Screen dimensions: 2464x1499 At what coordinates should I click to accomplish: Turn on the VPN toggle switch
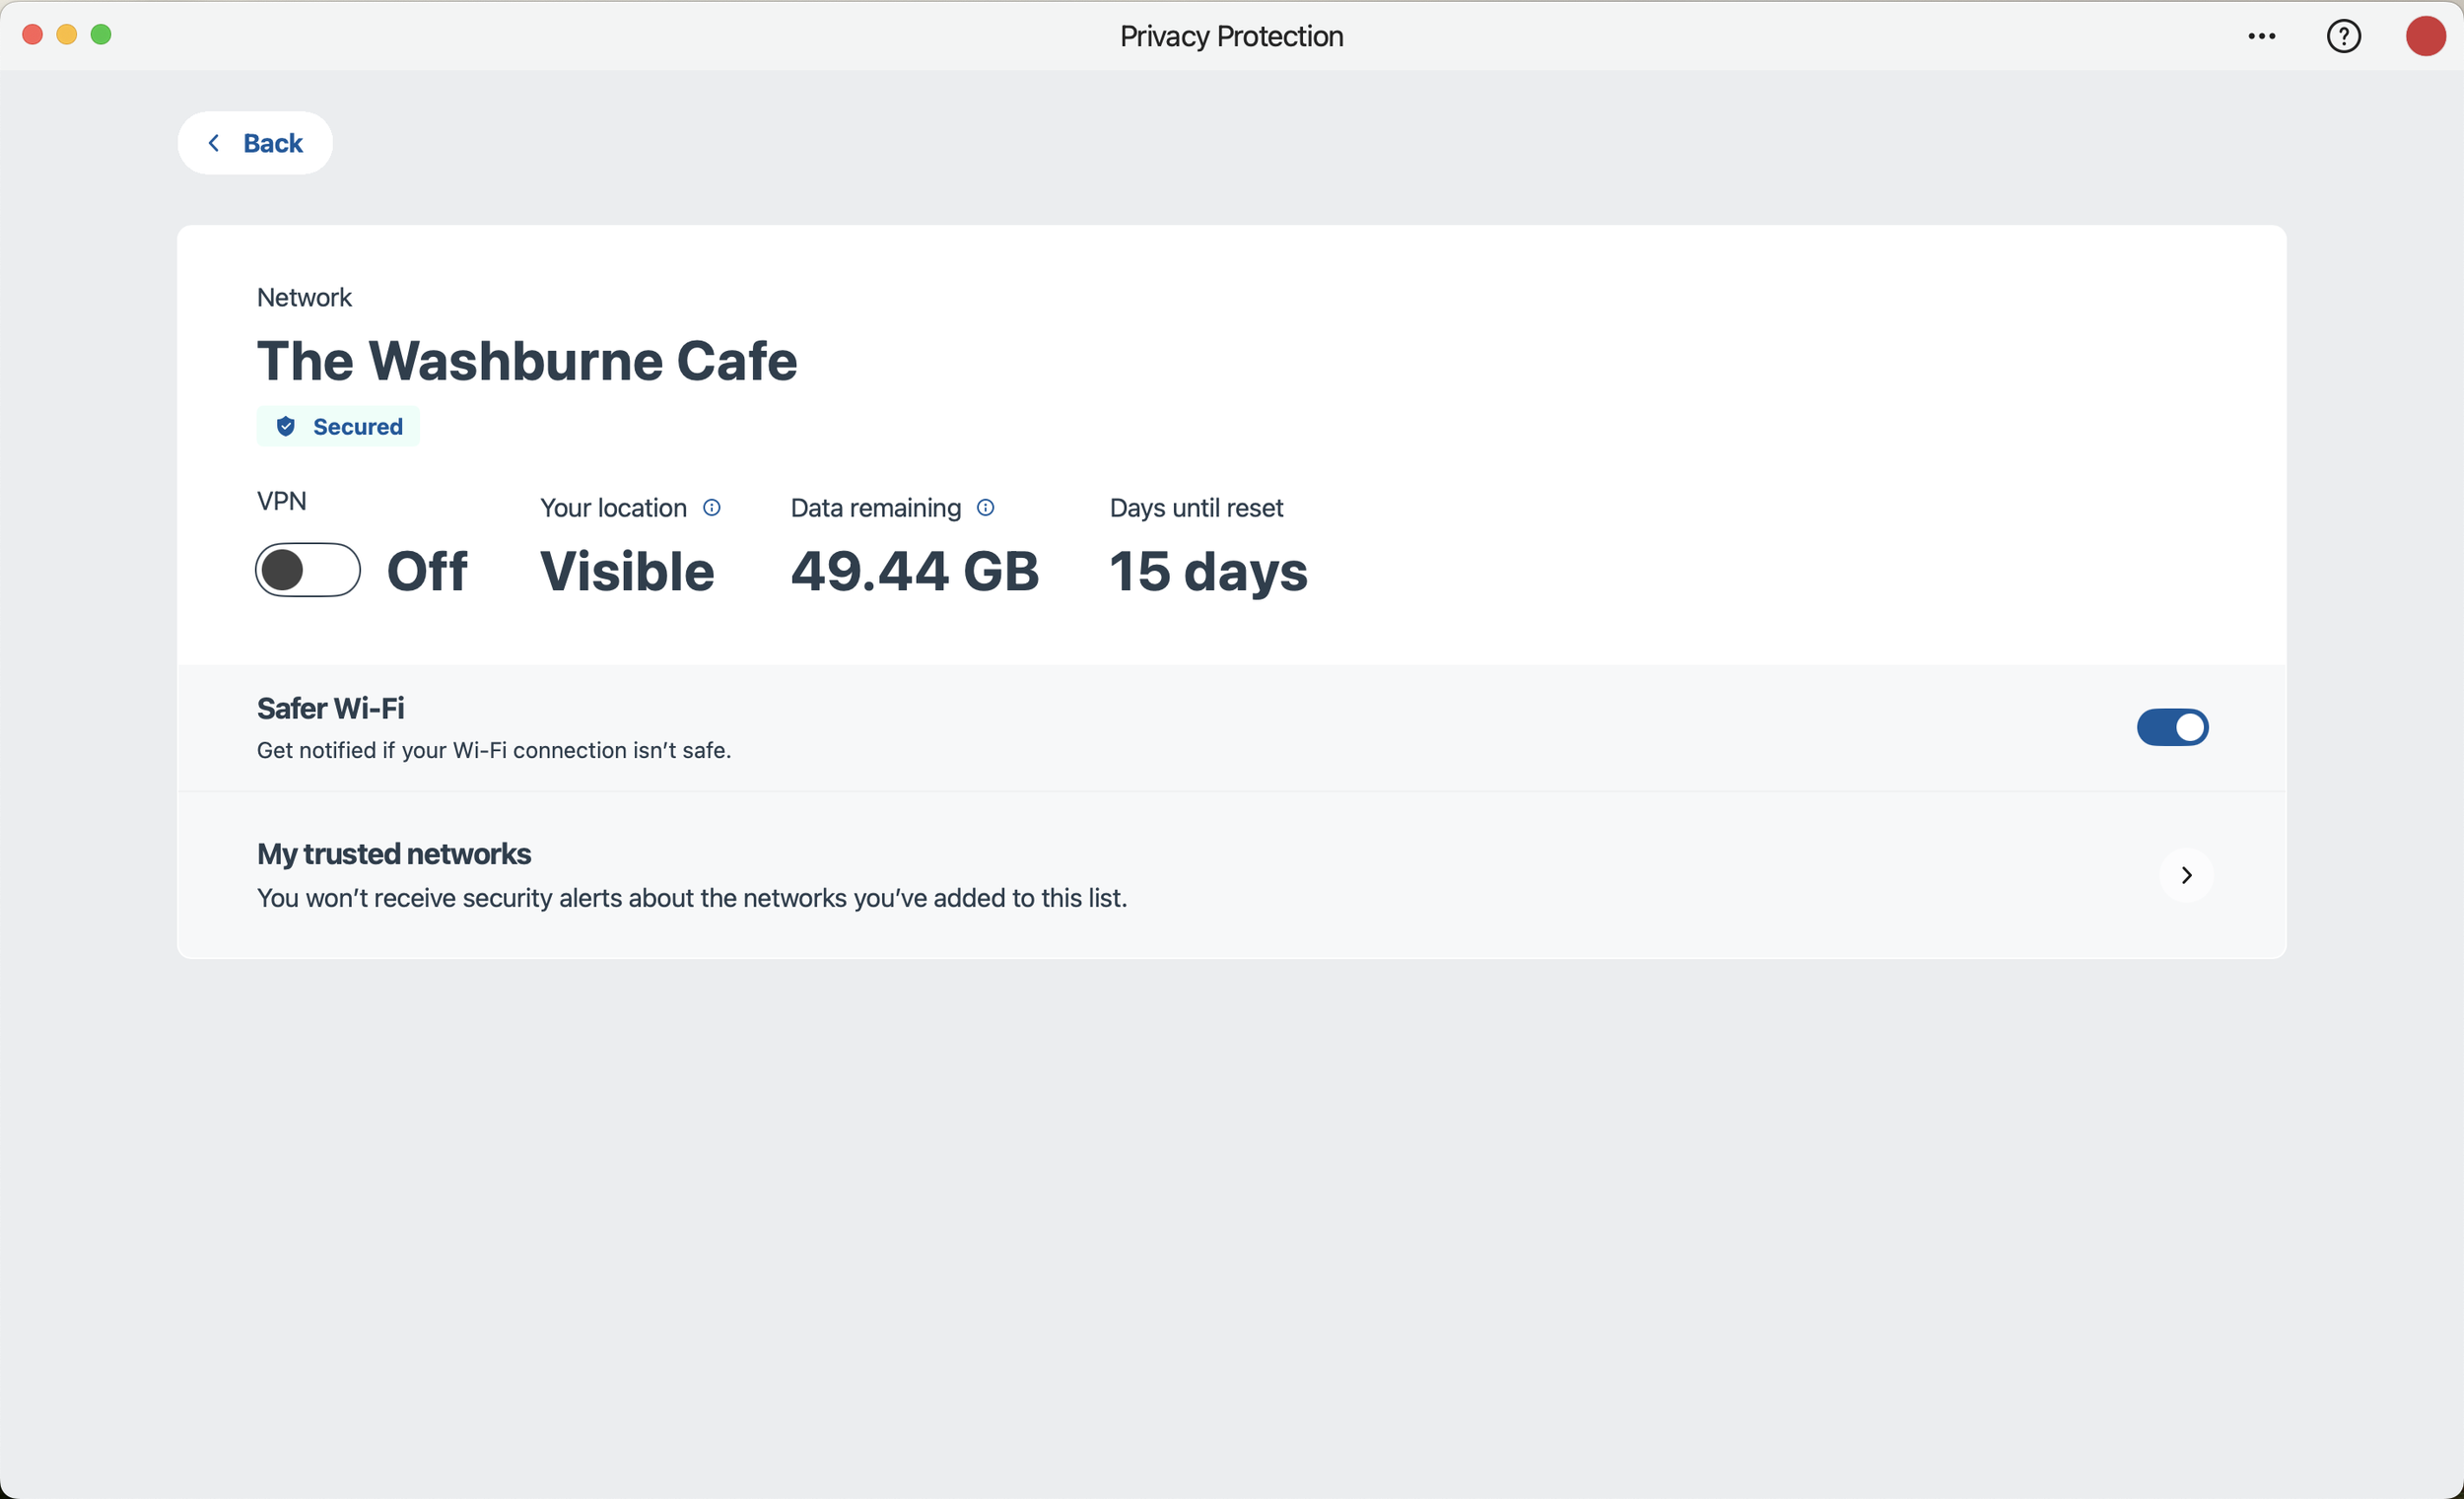pyautogui.click(x=308, y=570)
